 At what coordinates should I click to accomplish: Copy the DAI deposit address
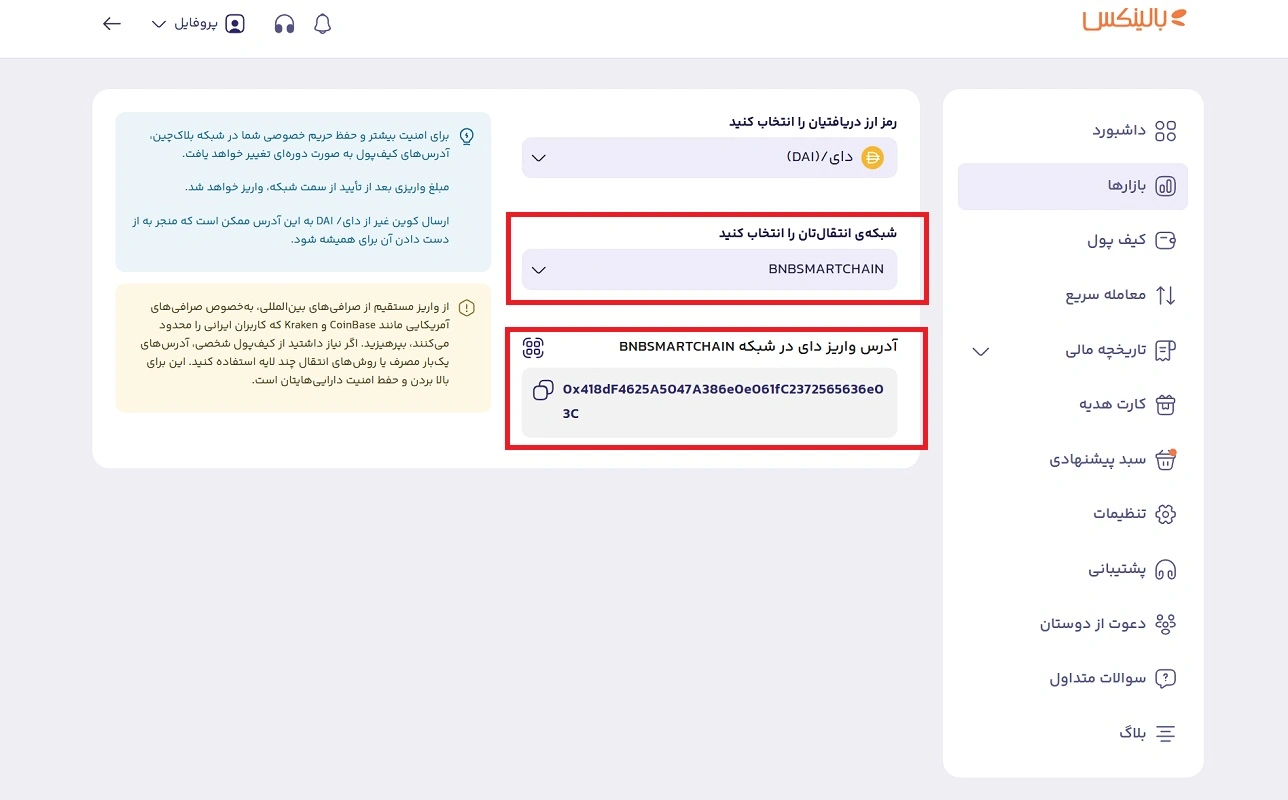coord(543,390)
